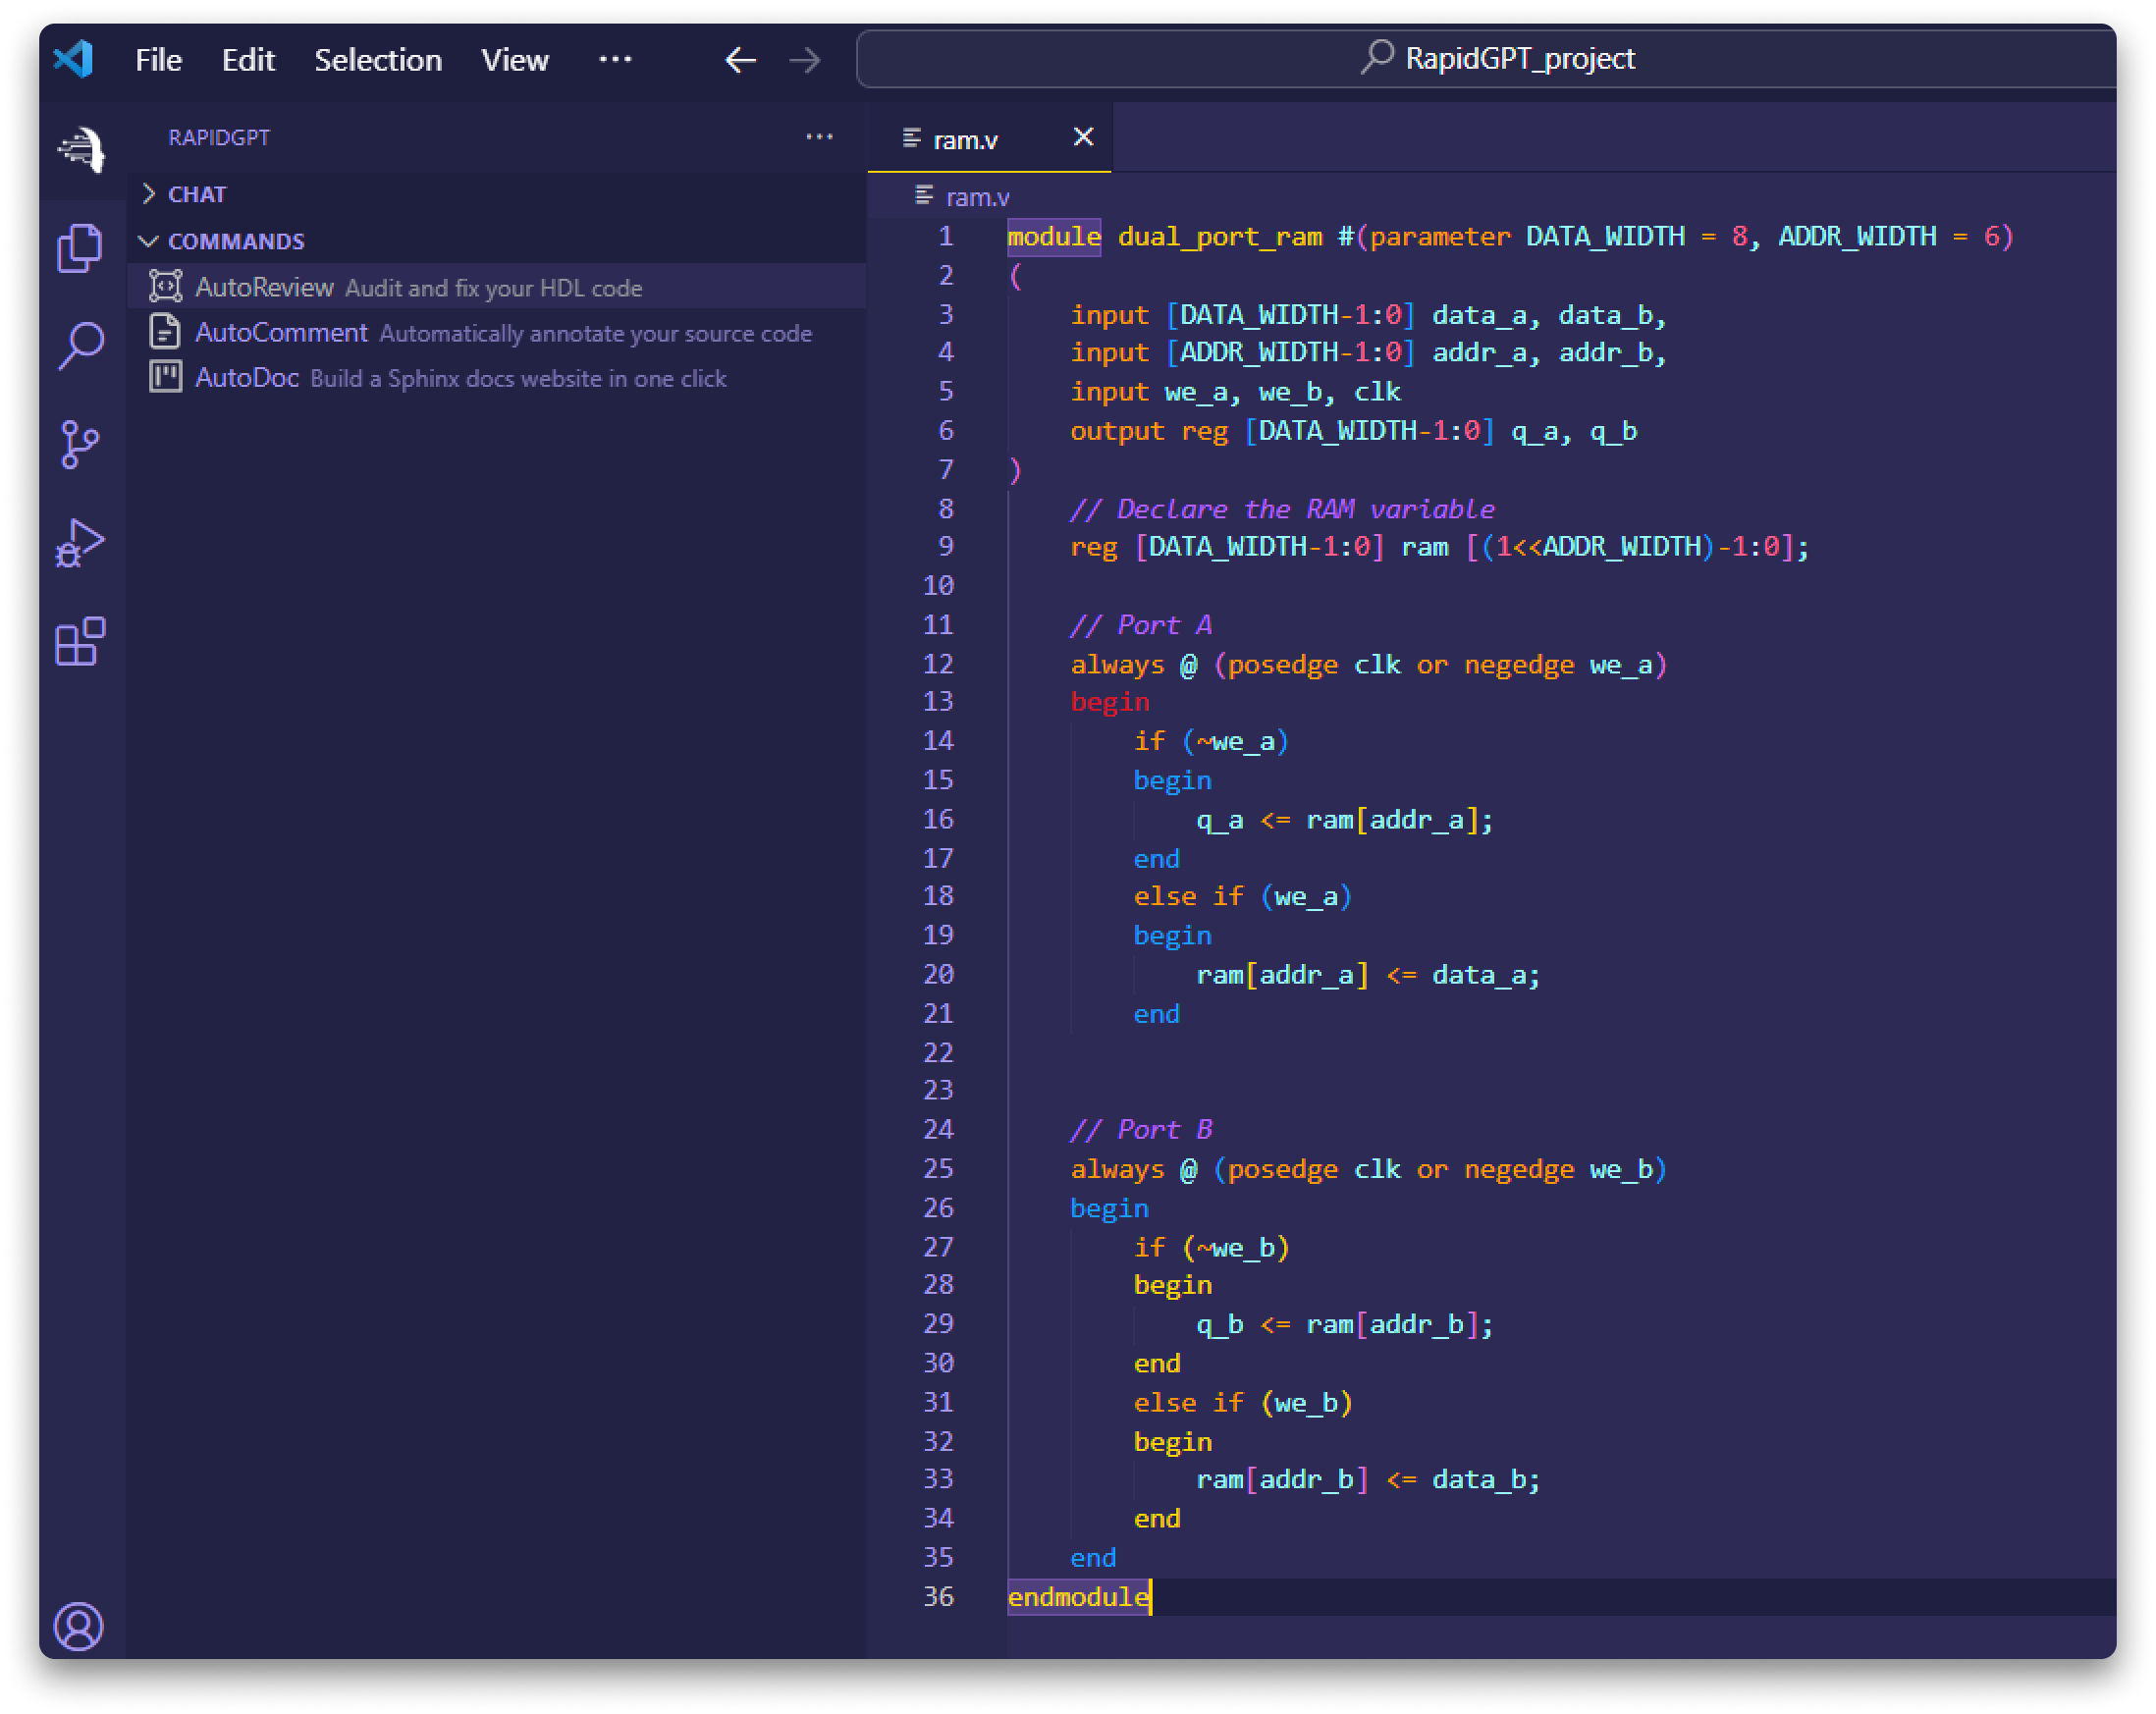Click 'else if (we_b)' on line 31
The width and height of the screenshot is (2156, 1714).
click(1243, 1402)
